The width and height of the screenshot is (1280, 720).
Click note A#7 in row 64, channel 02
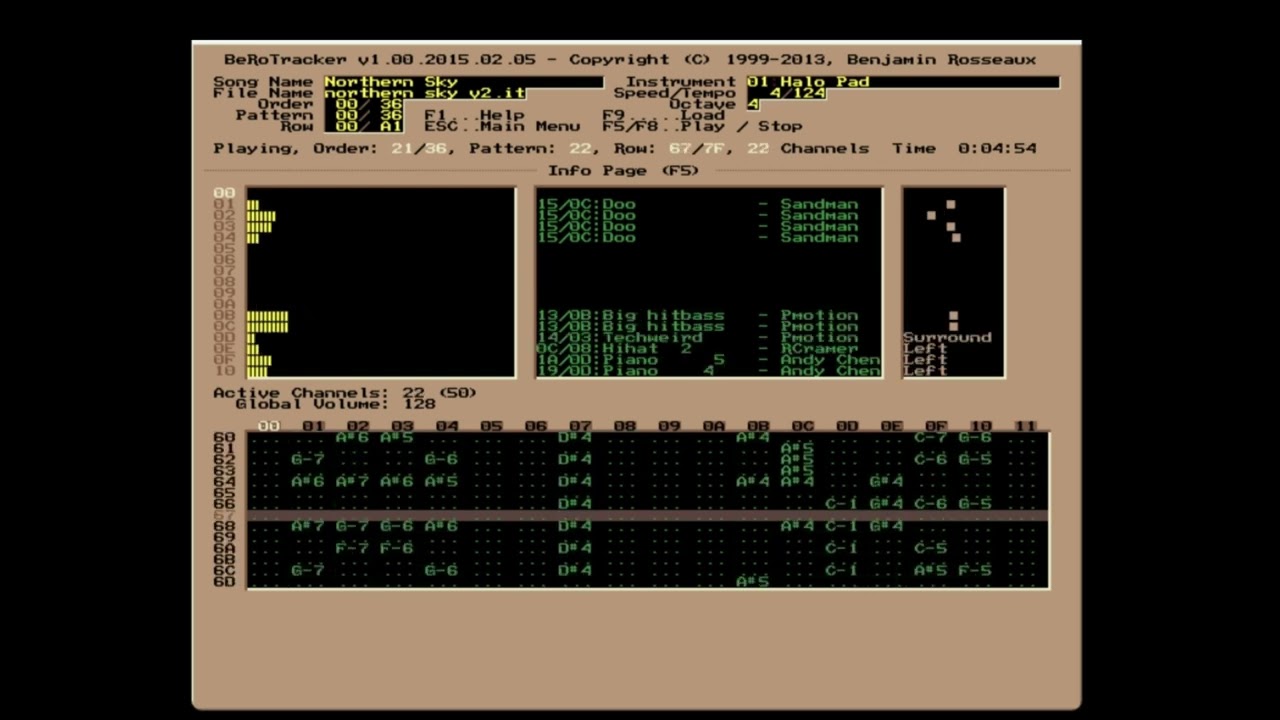tap(352, 482)
